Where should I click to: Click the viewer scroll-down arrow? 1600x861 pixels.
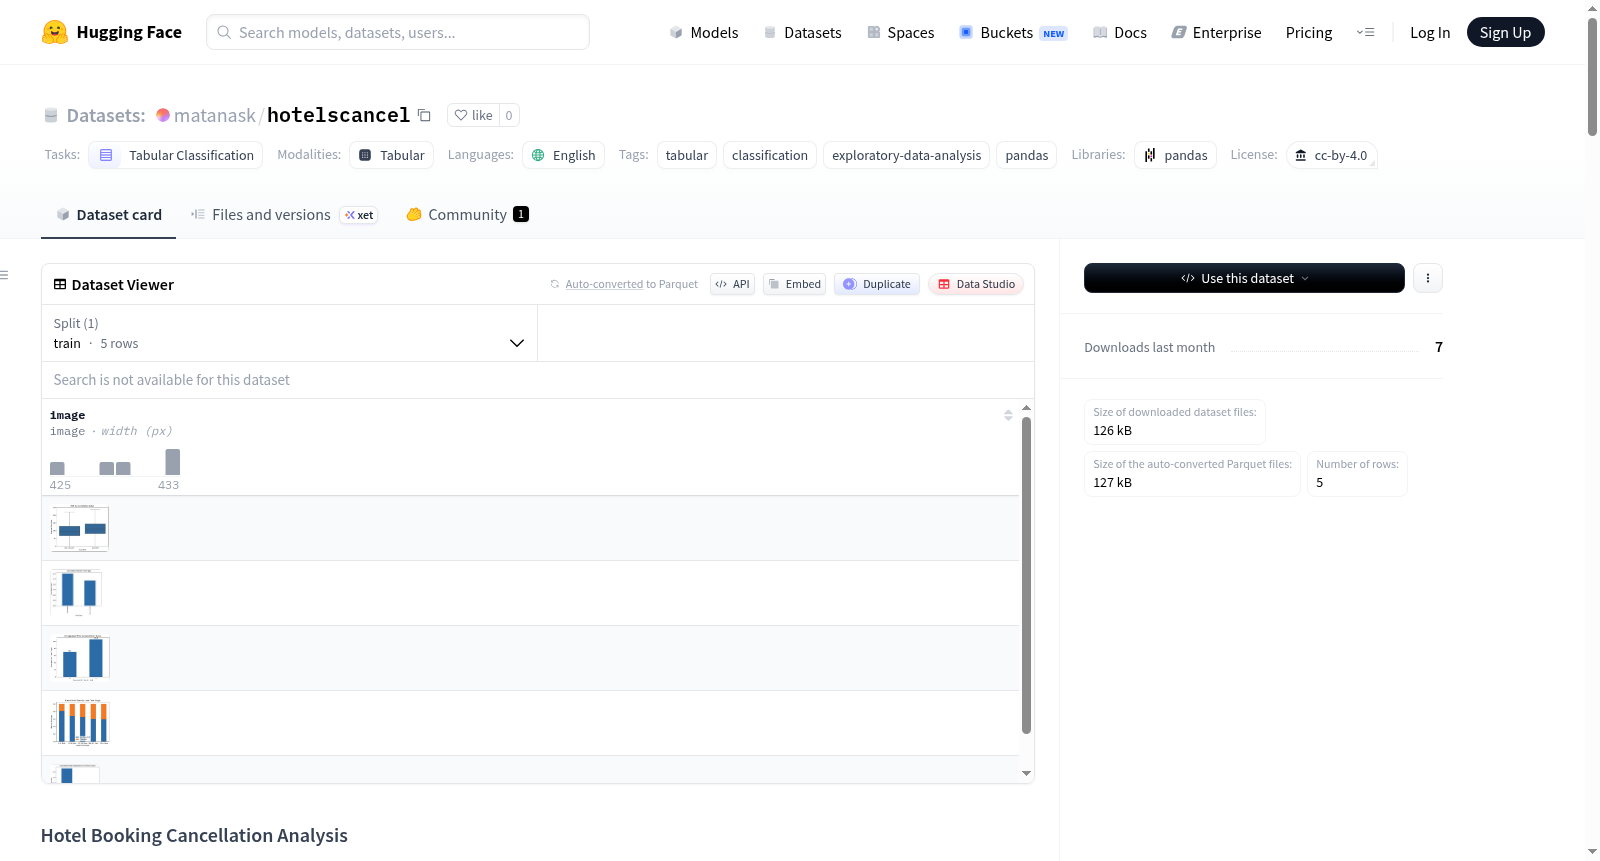(x=1026, y=773)
